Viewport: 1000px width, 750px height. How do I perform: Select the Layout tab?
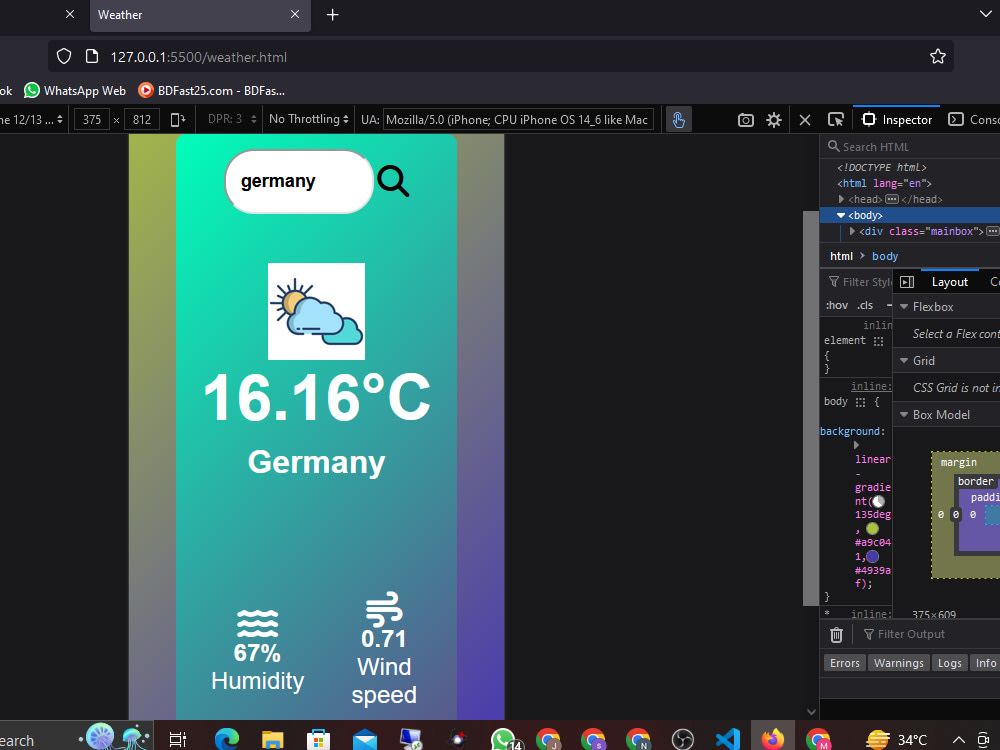949,281
